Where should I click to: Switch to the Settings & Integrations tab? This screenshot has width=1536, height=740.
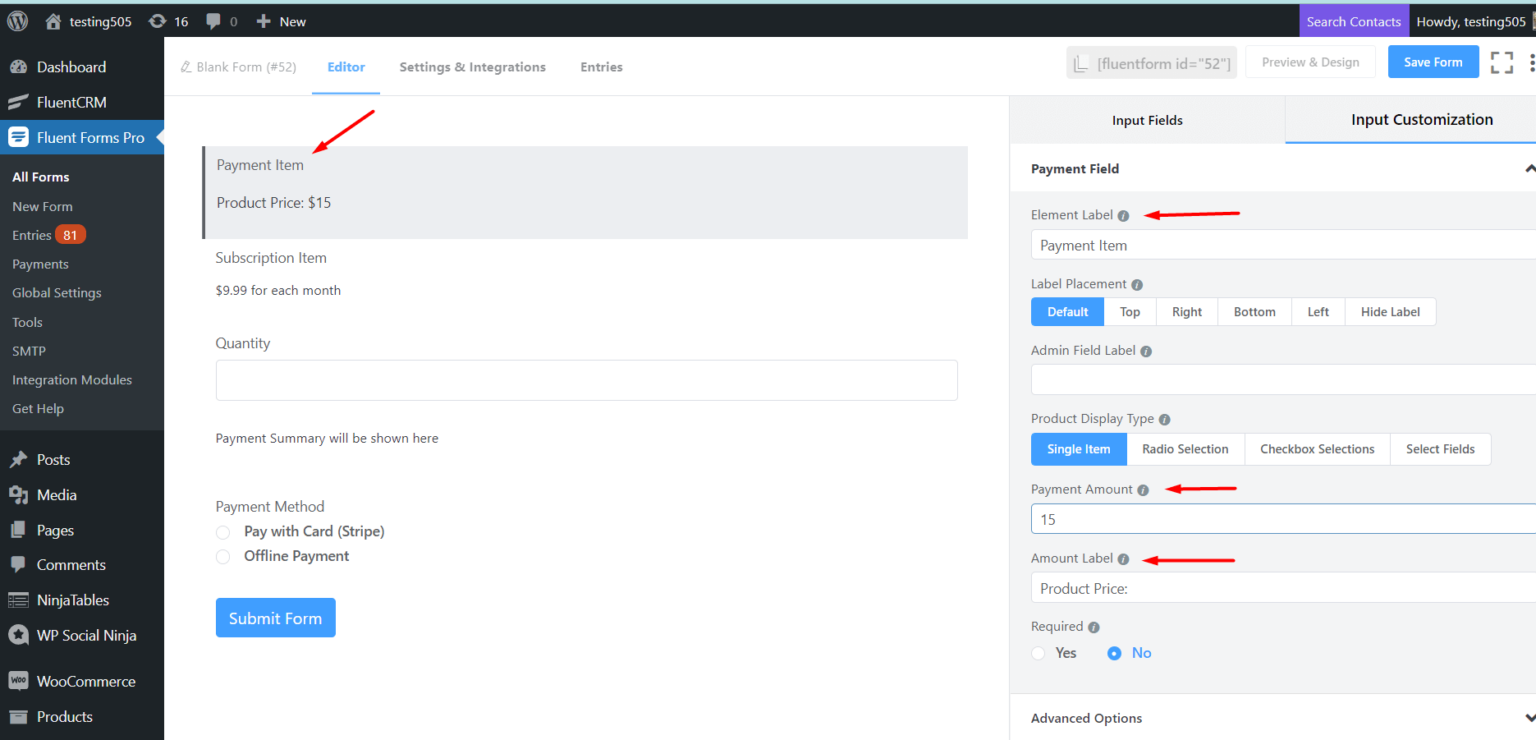[x=471, y=67]
